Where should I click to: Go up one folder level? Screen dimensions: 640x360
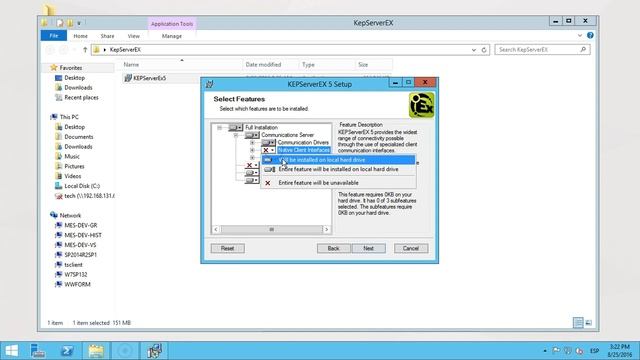[x=85, y=50]
